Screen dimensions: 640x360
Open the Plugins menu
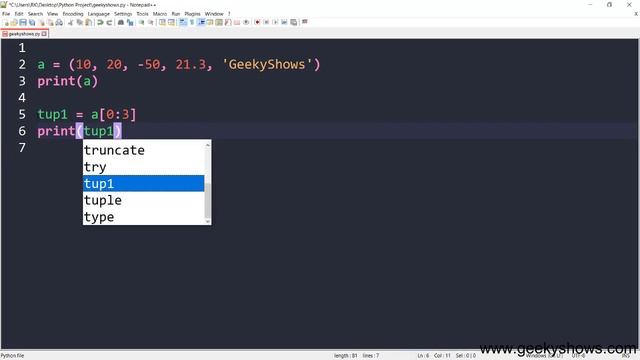pos(192,14)
